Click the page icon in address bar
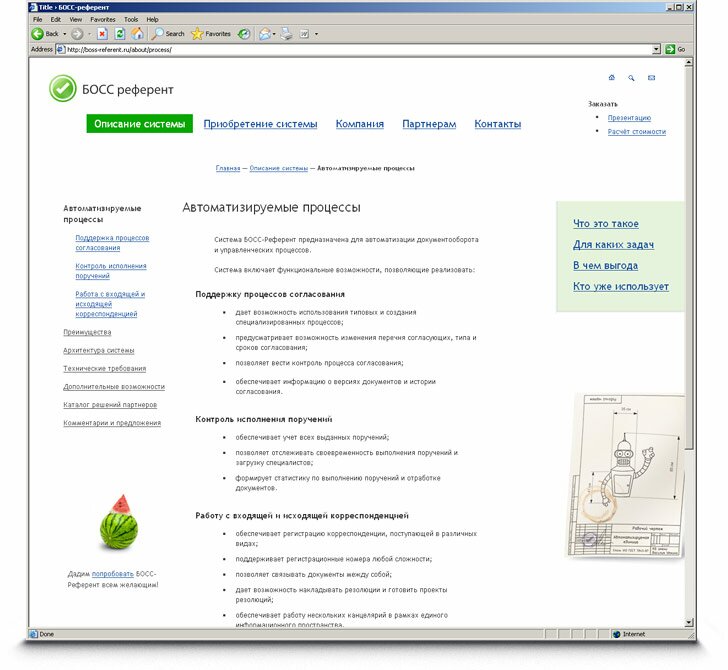The width and height of the screenshot is (728, 670). click(60, 49)
